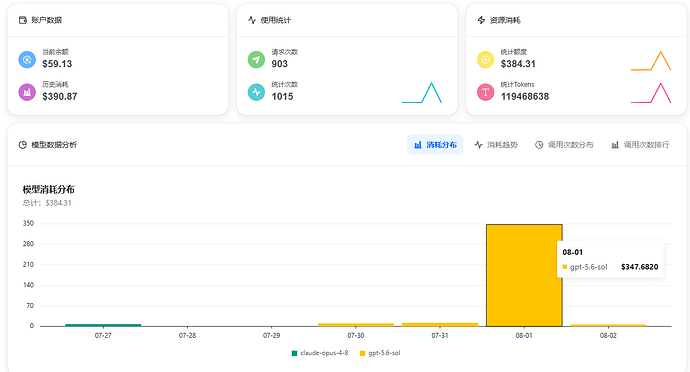
Task: Click the pink Tokens sparkline chart
Action: (651, 93)
